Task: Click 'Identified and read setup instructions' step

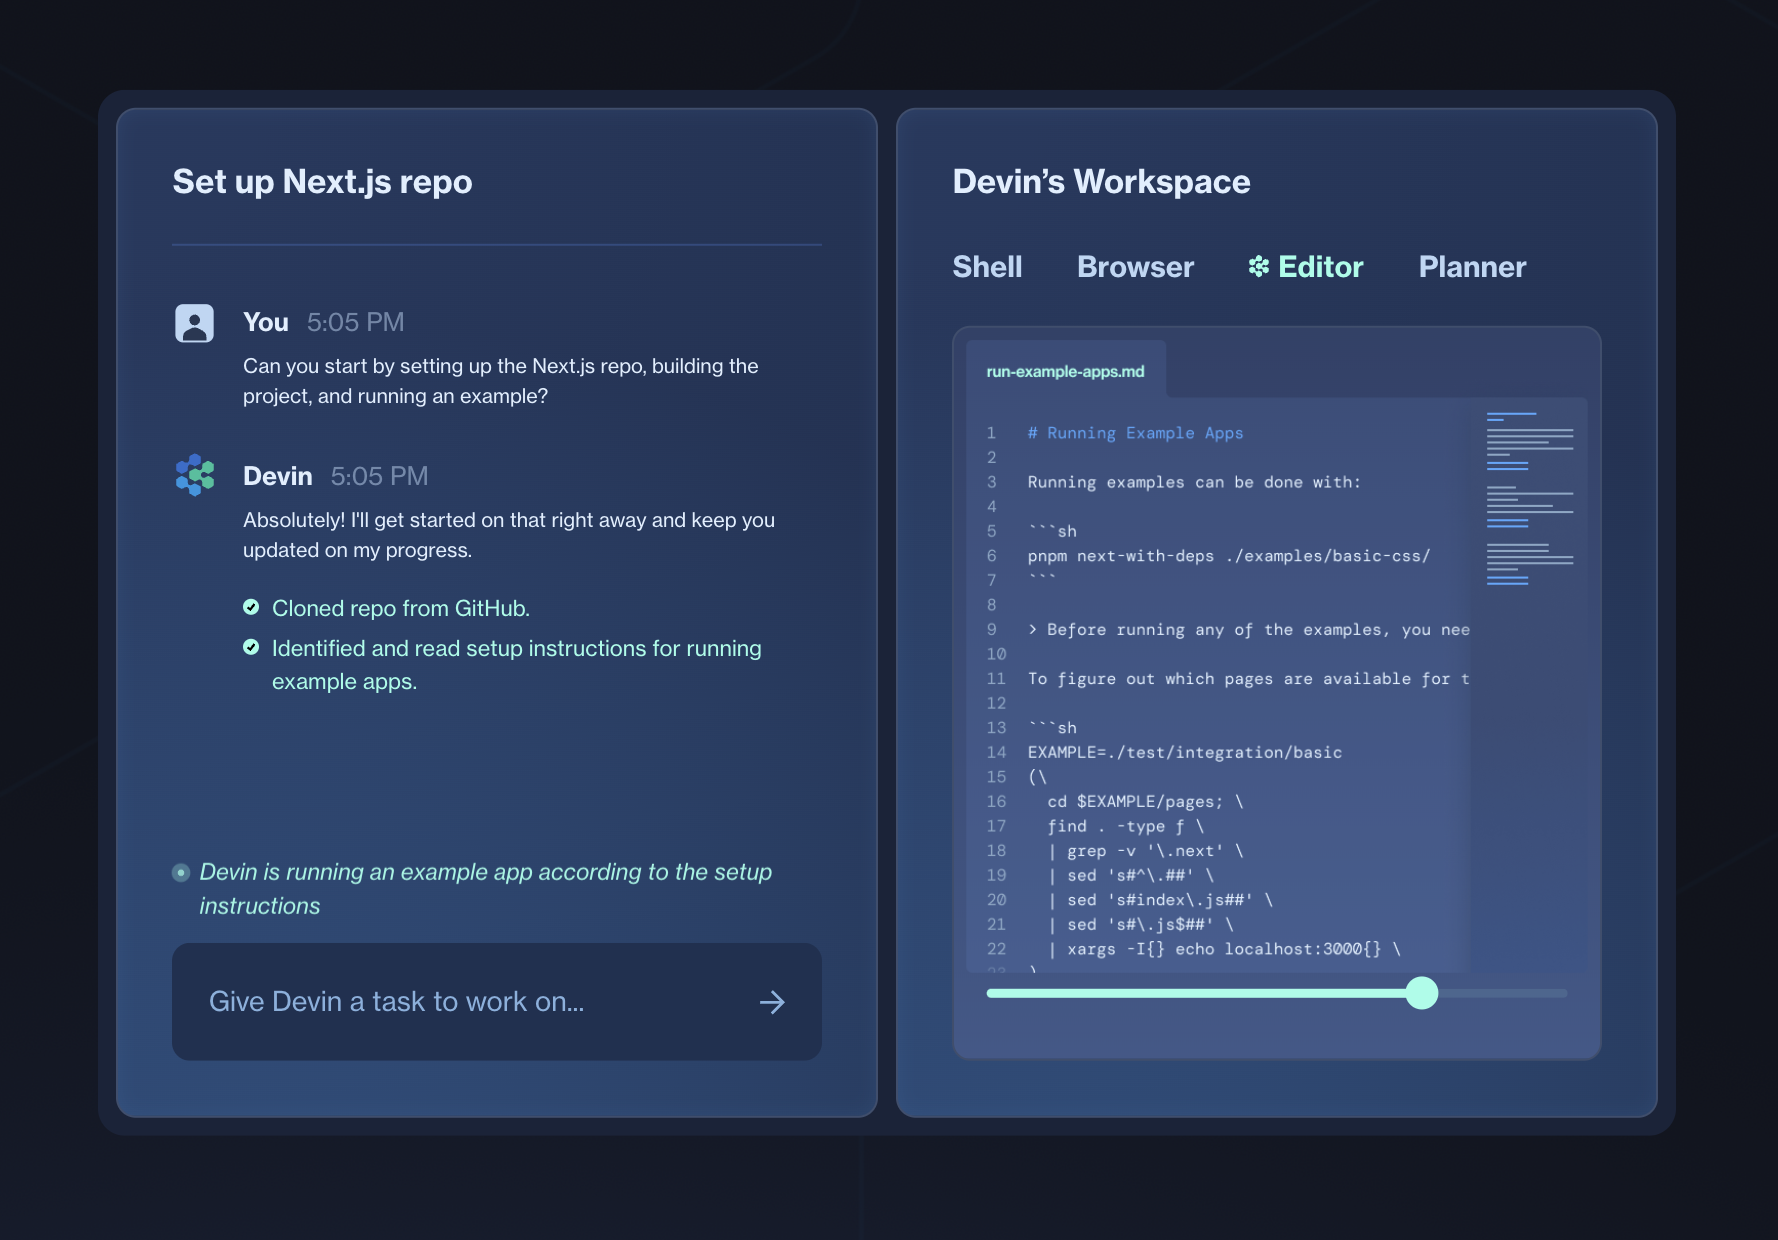Action: click(x=516, y=665)
